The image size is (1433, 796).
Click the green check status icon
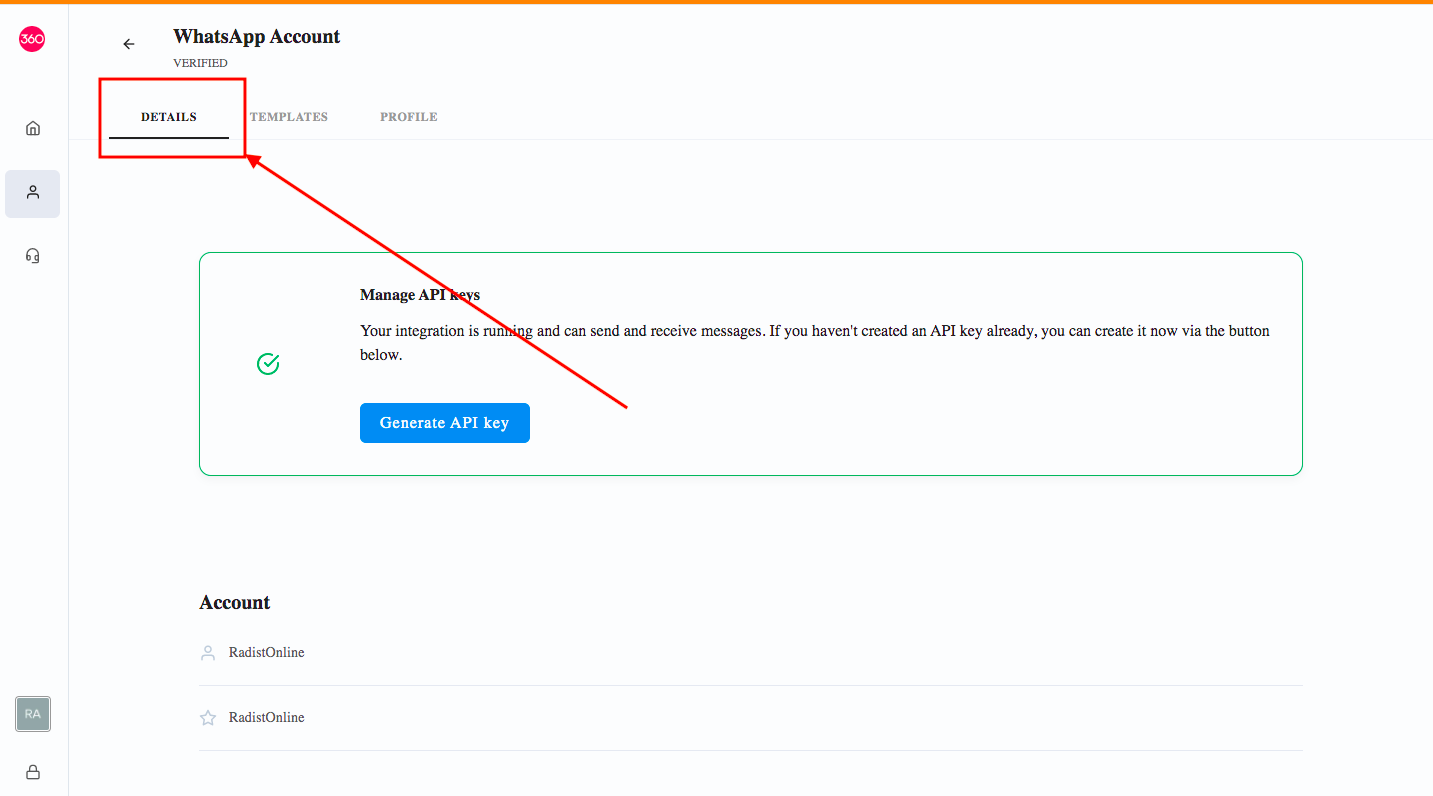point(268,364)
